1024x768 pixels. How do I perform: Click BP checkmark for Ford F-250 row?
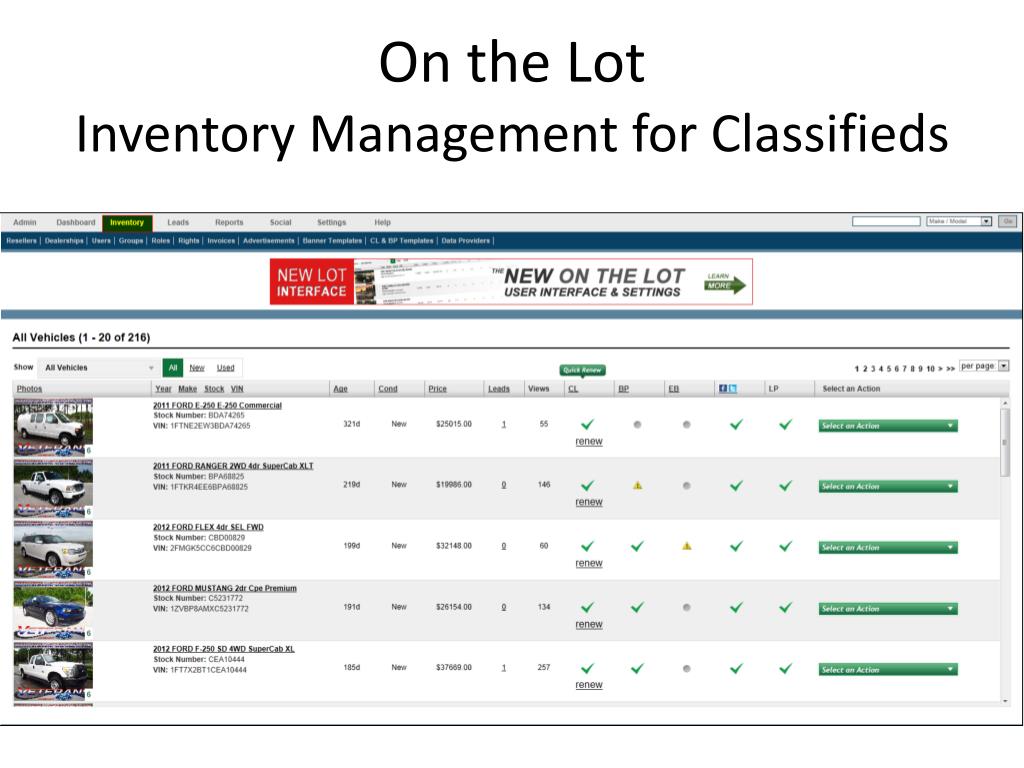[x=637, y=668]
